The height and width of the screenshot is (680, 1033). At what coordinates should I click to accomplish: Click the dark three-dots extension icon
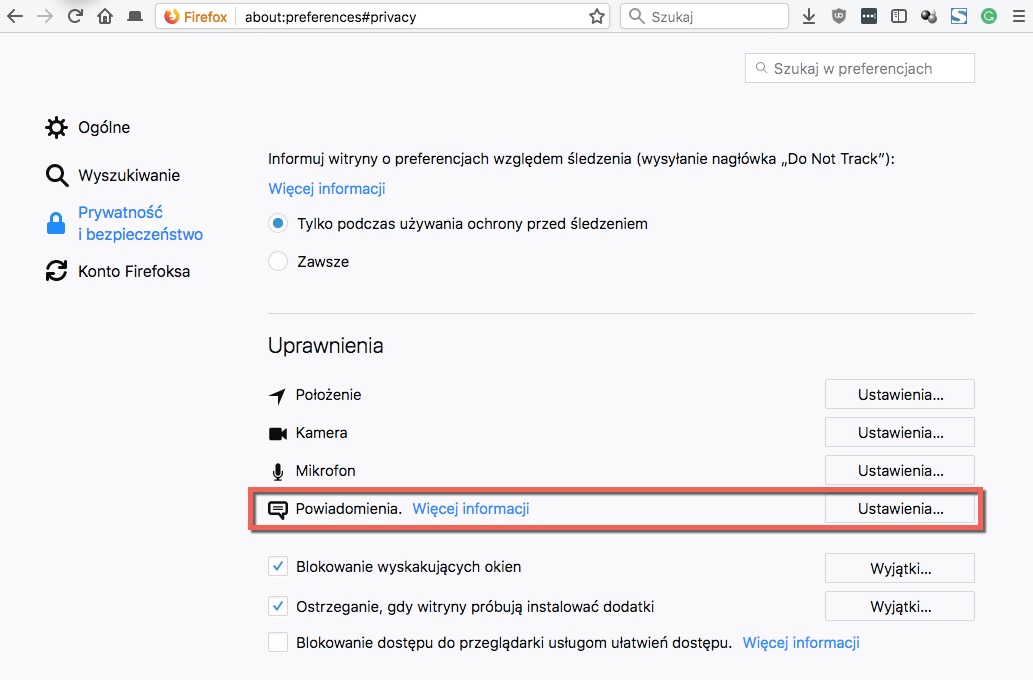pos(869,16)
